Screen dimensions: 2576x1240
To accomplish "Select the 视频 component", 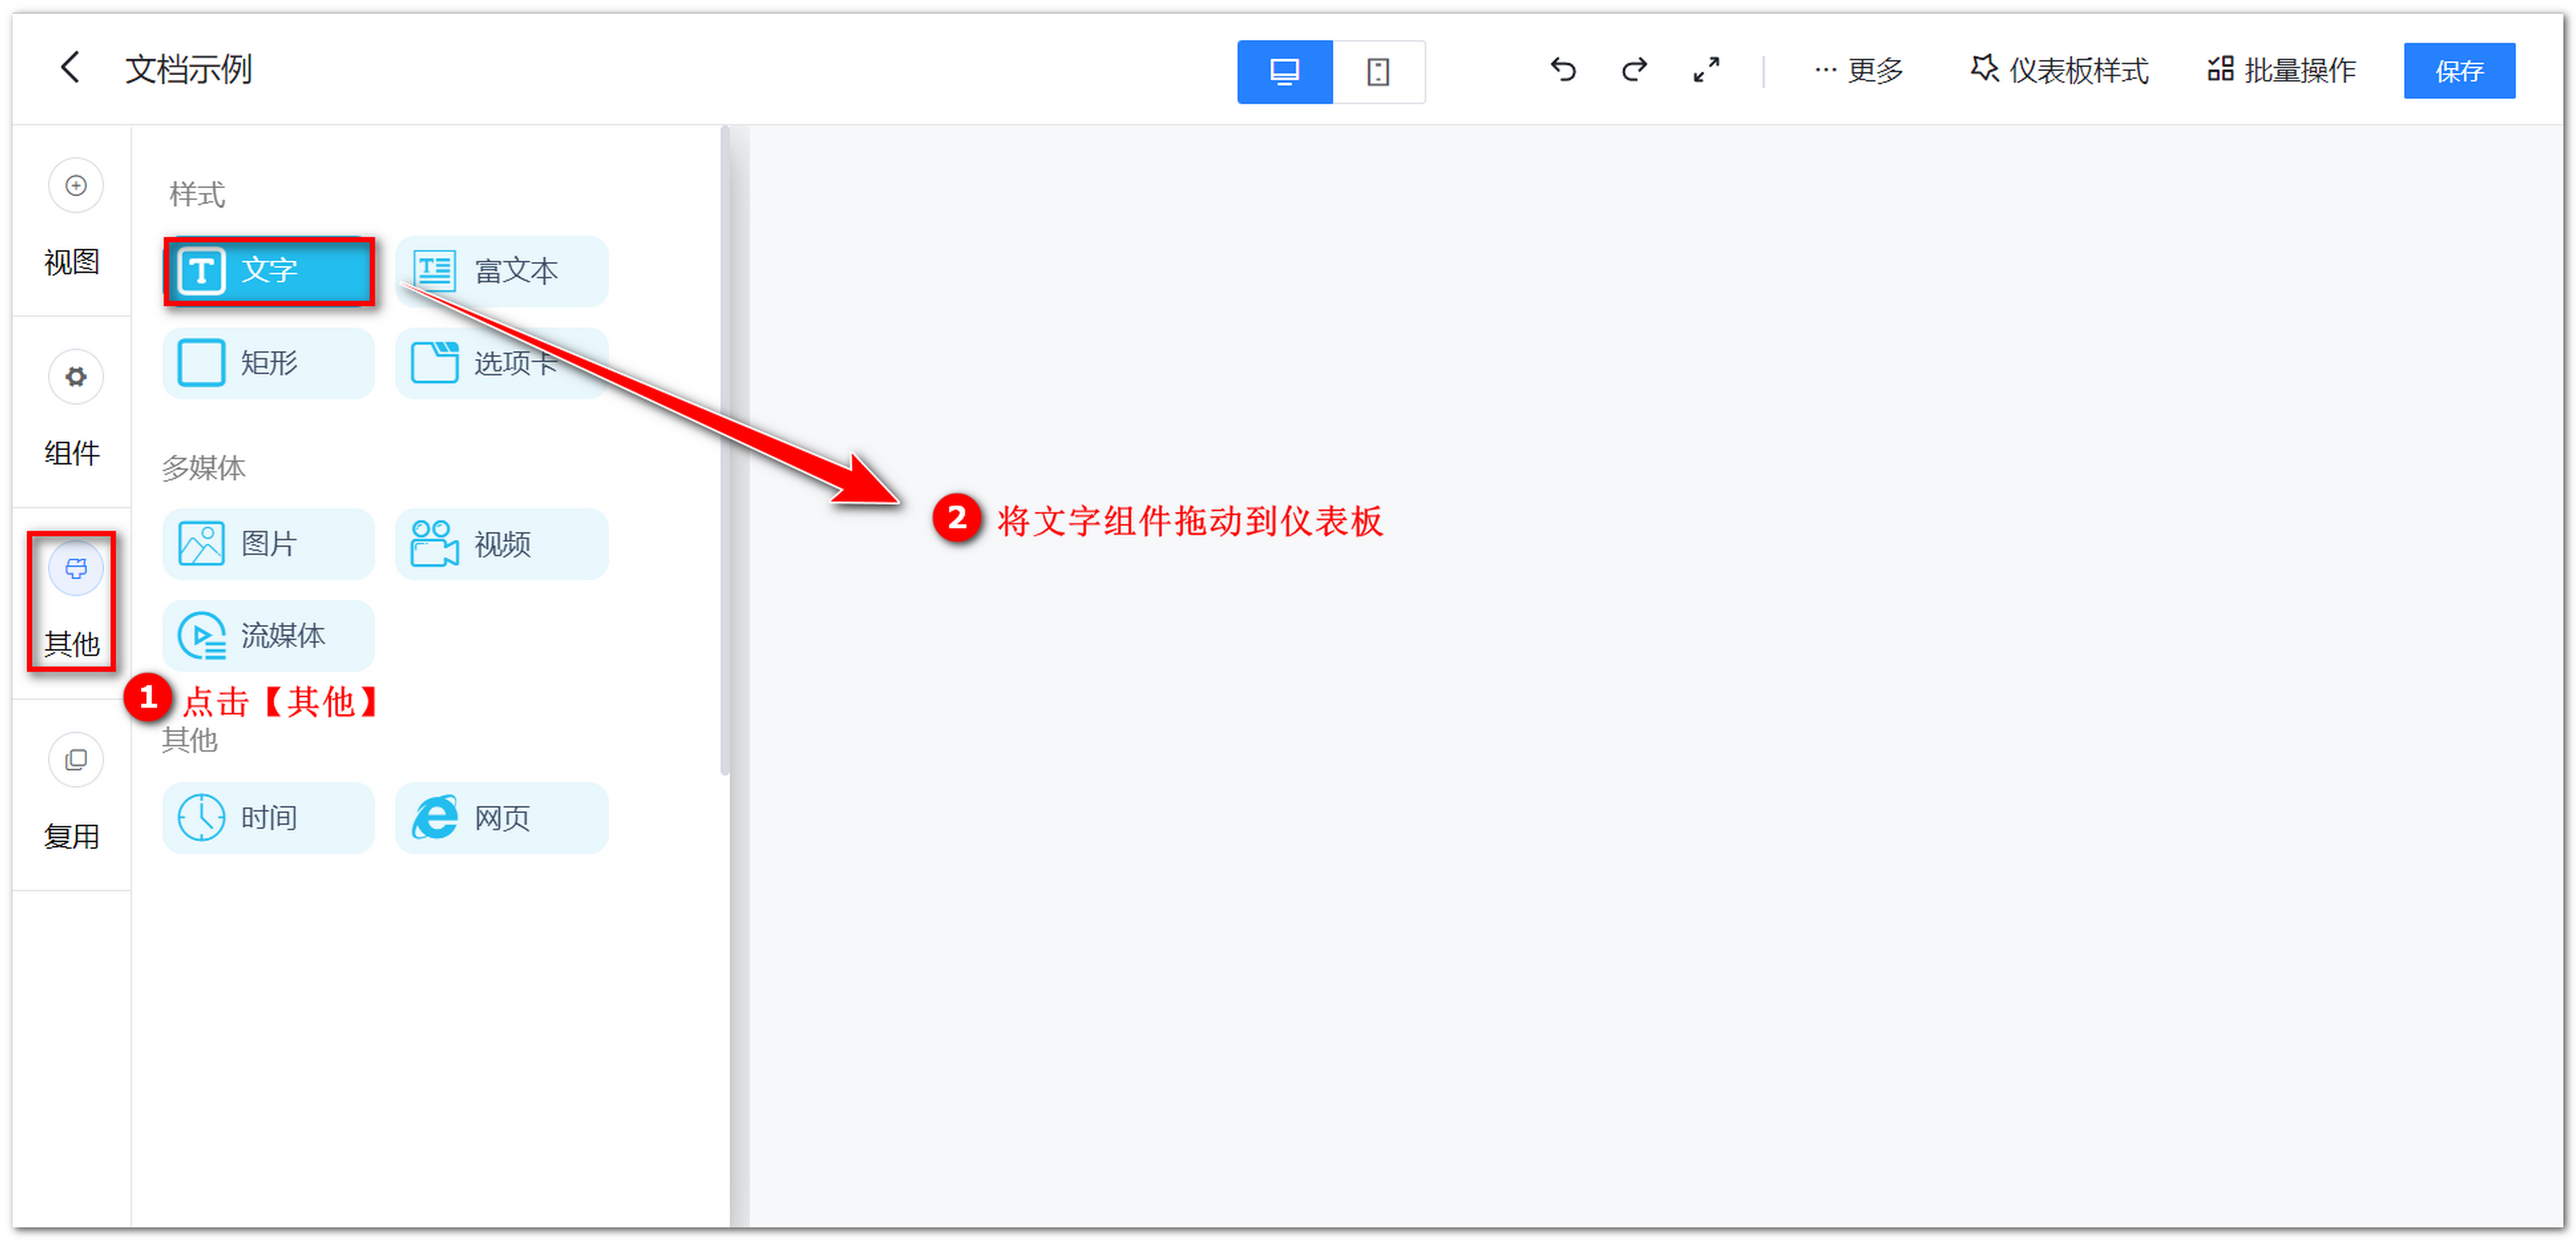I will coord(501,544).
